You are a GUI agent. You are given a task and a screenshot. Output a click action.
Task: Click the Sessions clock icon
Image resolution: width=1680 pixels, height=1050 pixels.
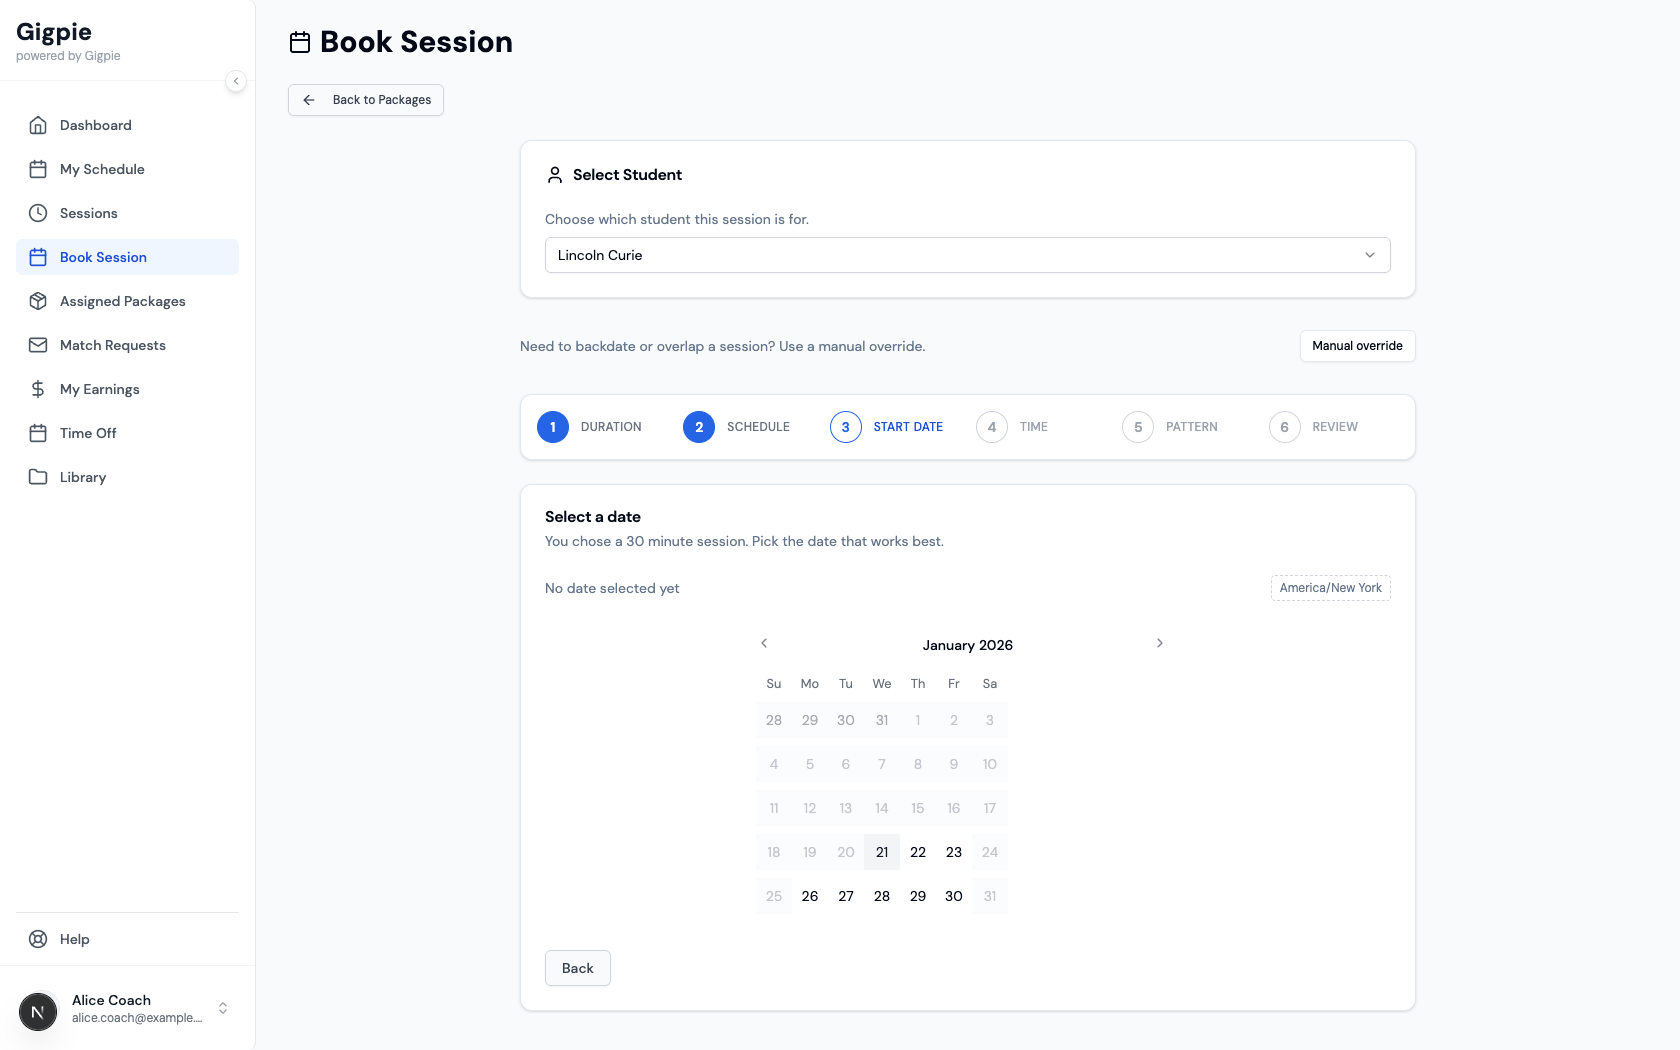click(x=38, y=213)
